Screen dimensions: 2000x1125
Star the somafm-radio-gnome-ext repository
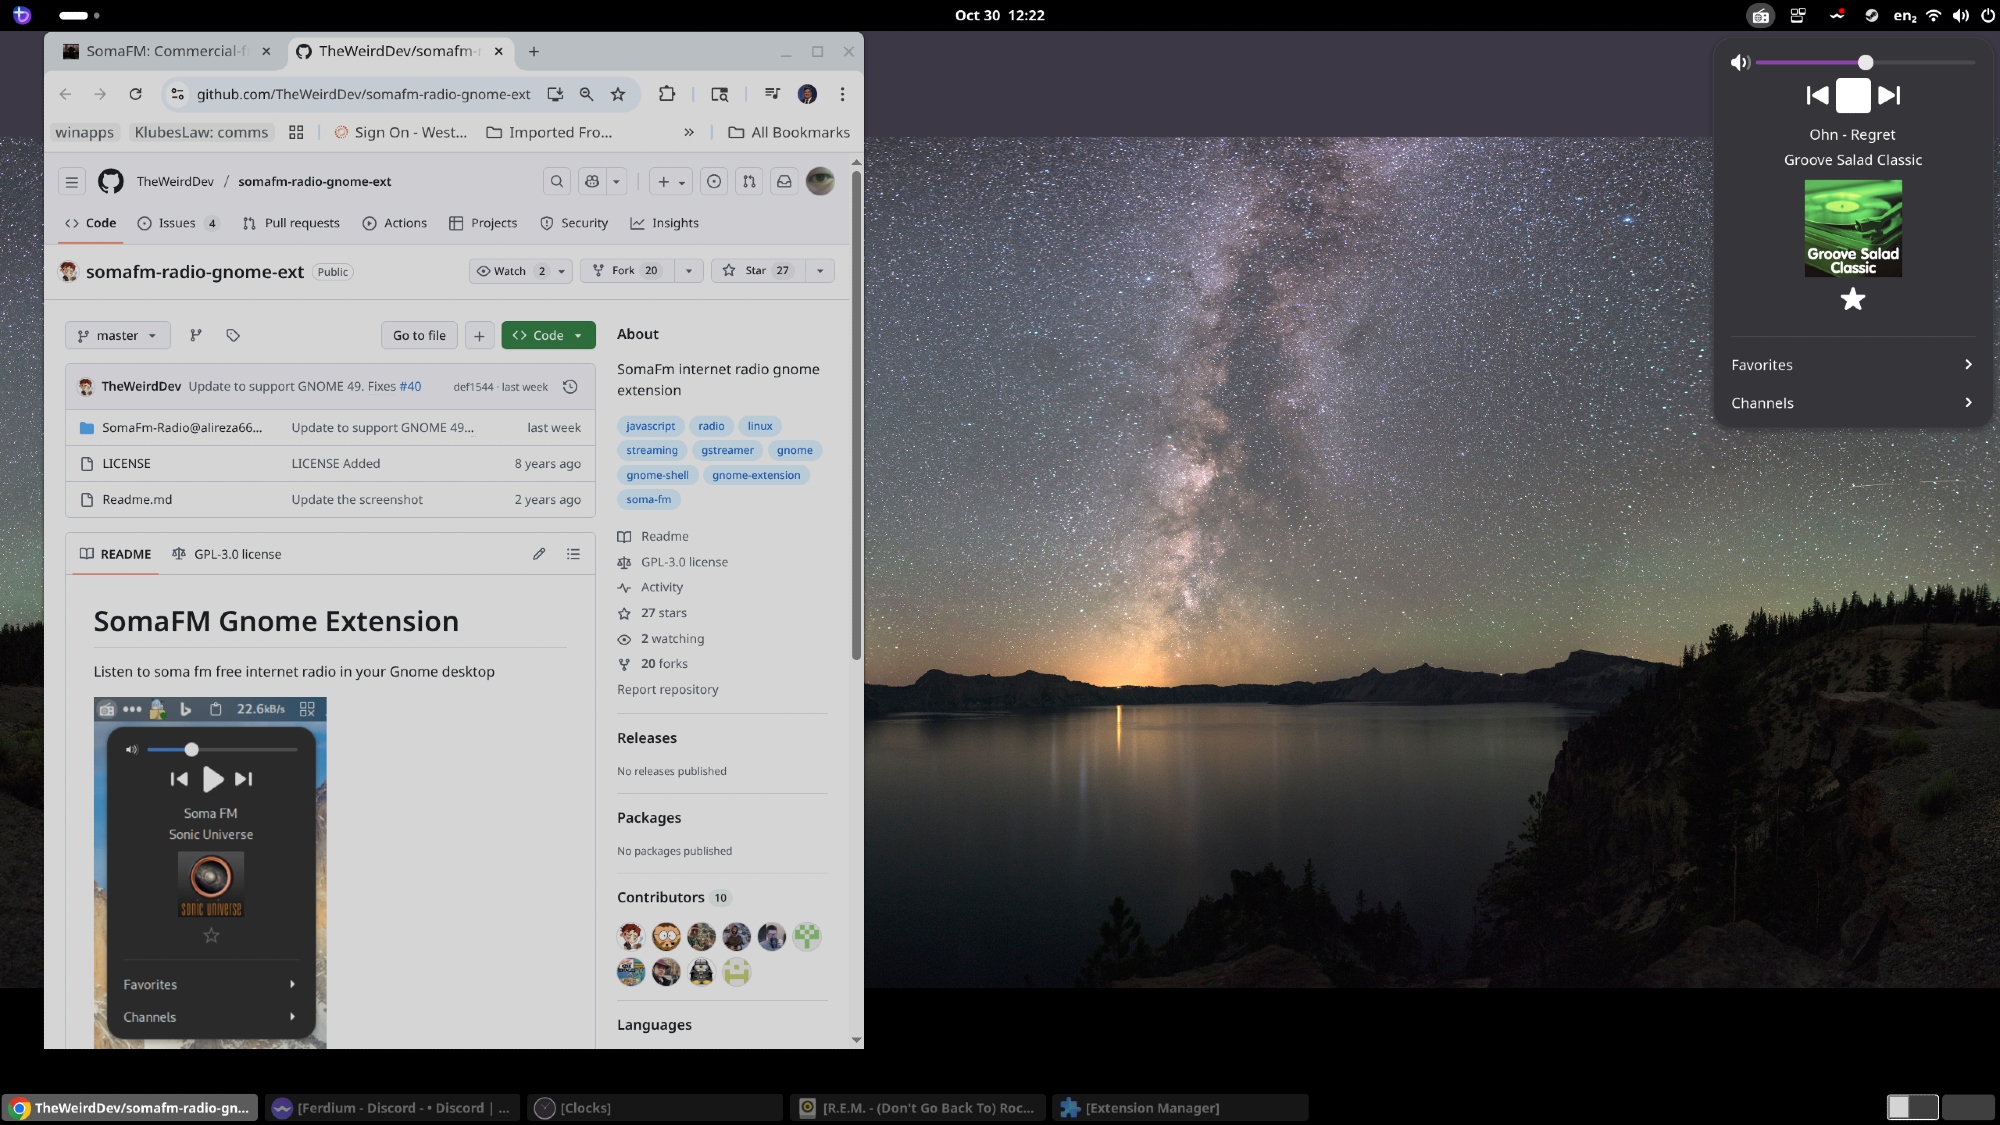(756, 271)
